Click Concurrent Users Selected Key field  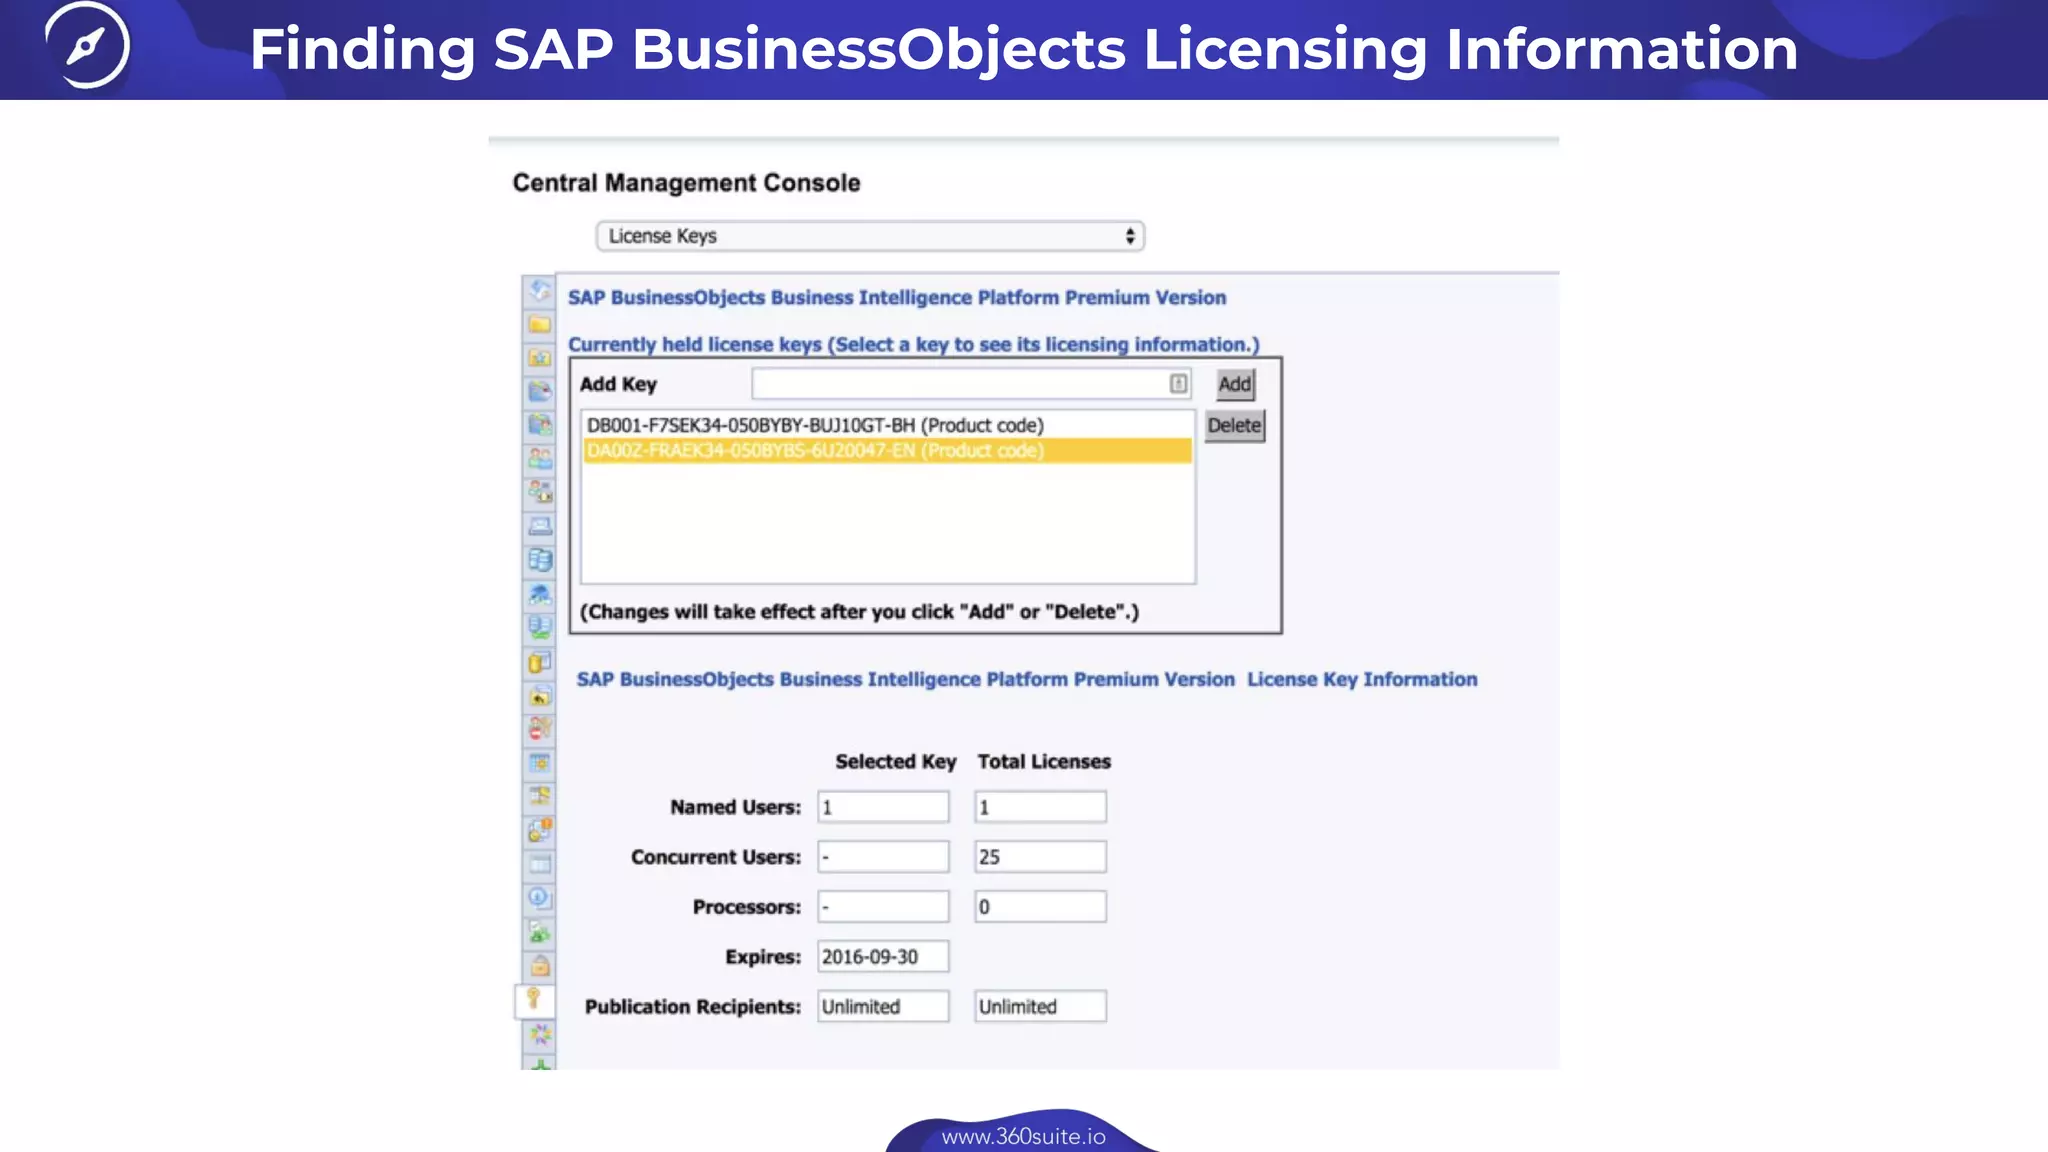point(883,857)
